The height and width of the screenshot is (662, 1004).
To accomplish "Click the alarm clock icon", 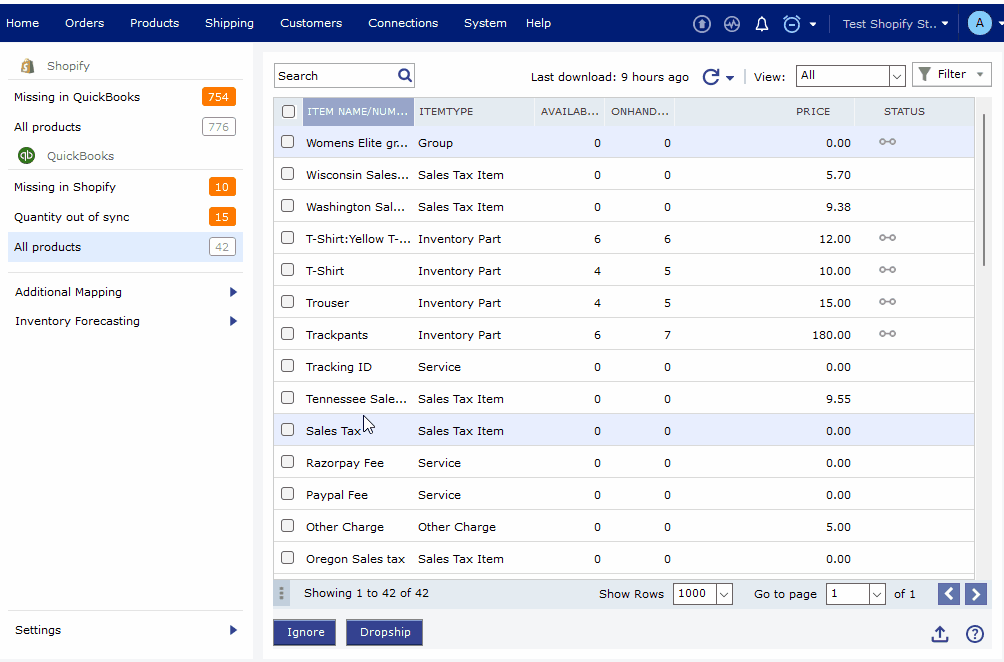I will [792, 24].
